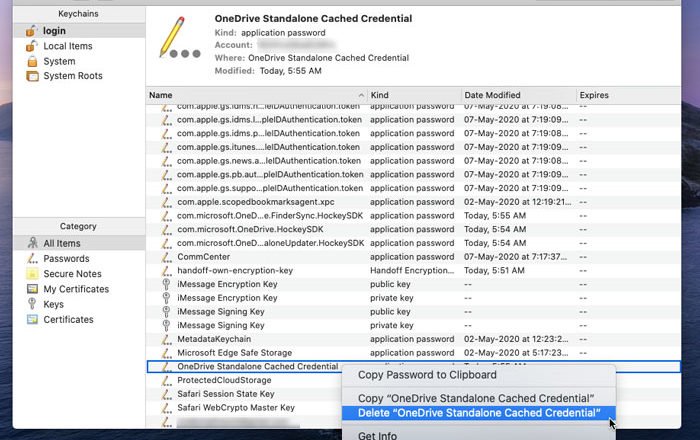Click key icon of iMessage Encryption Key public key
The width and height of the screenshot is (700, 440).
coord(166,284)
